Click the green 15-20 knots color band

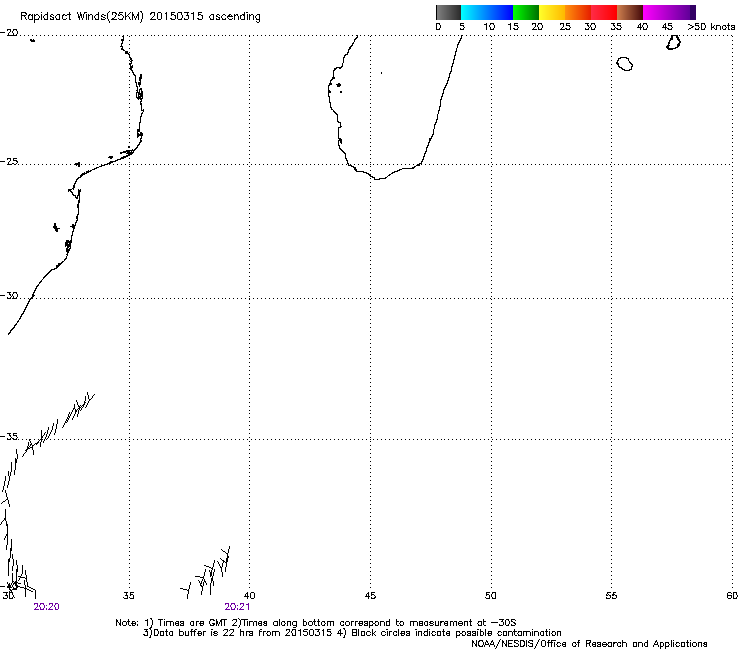(x=526, y=12)
